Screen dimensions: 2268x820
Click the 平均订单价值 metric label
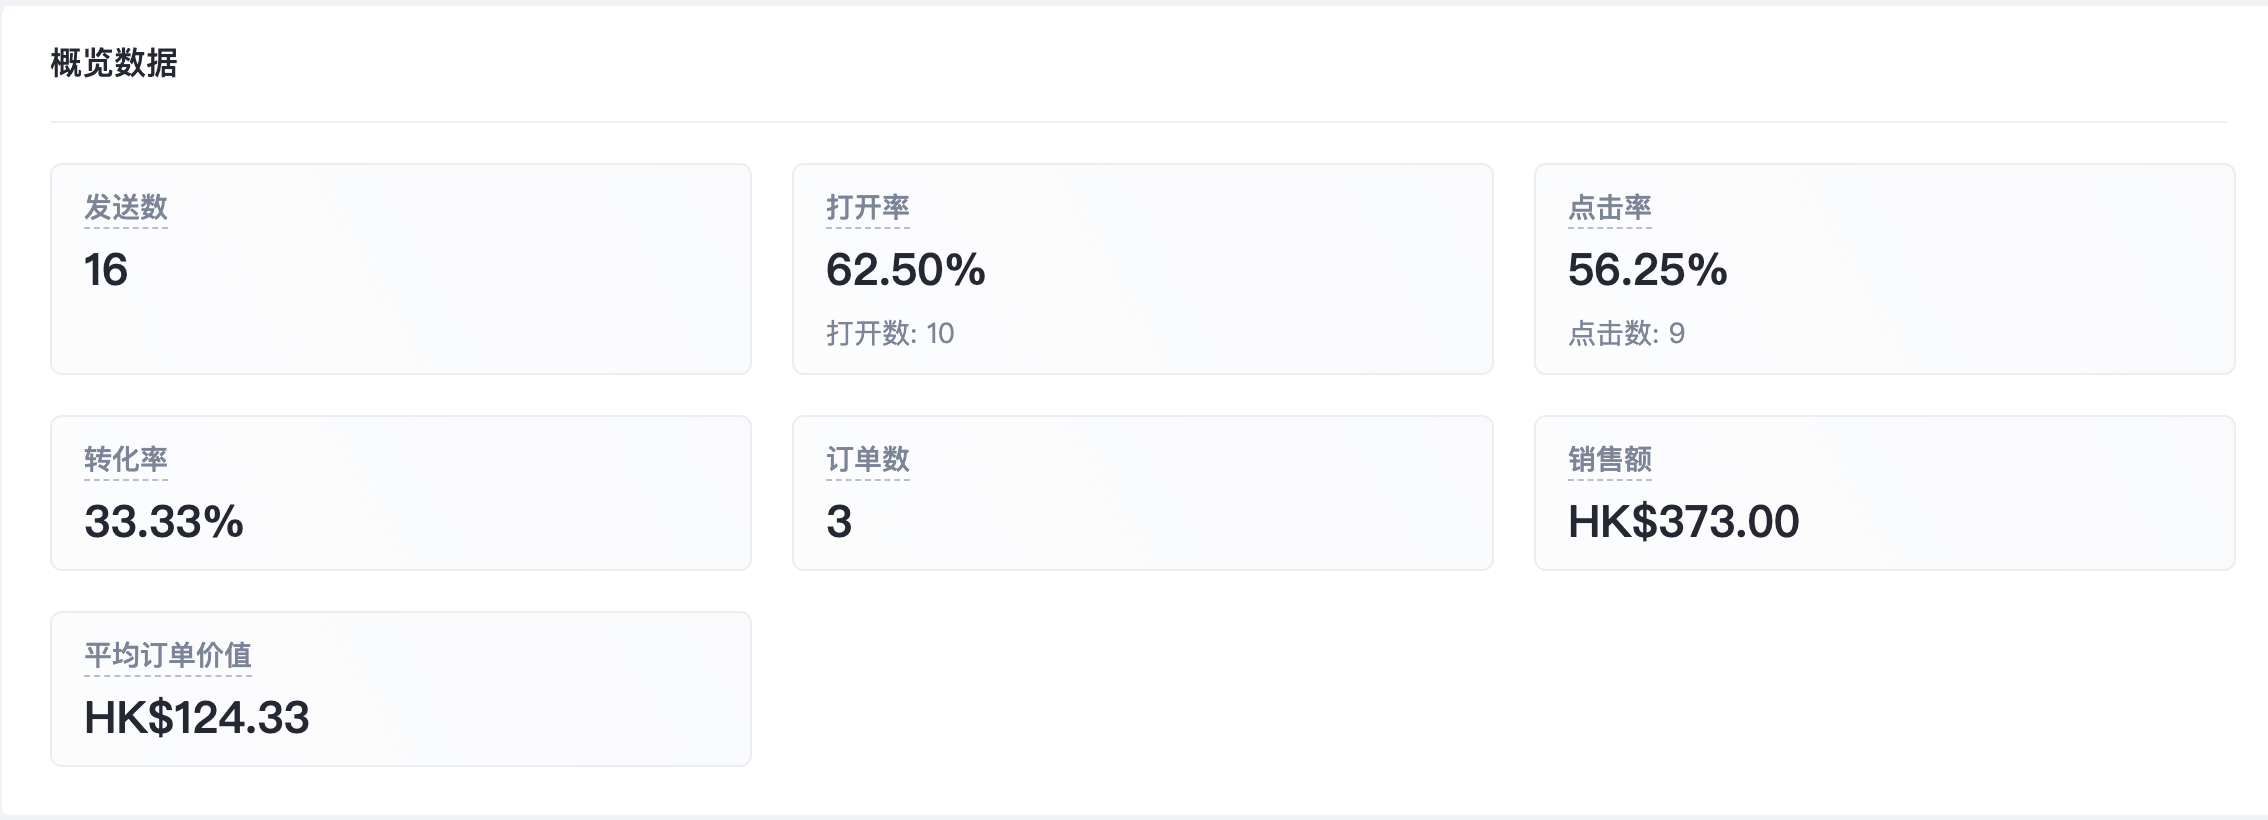(168, 656)
